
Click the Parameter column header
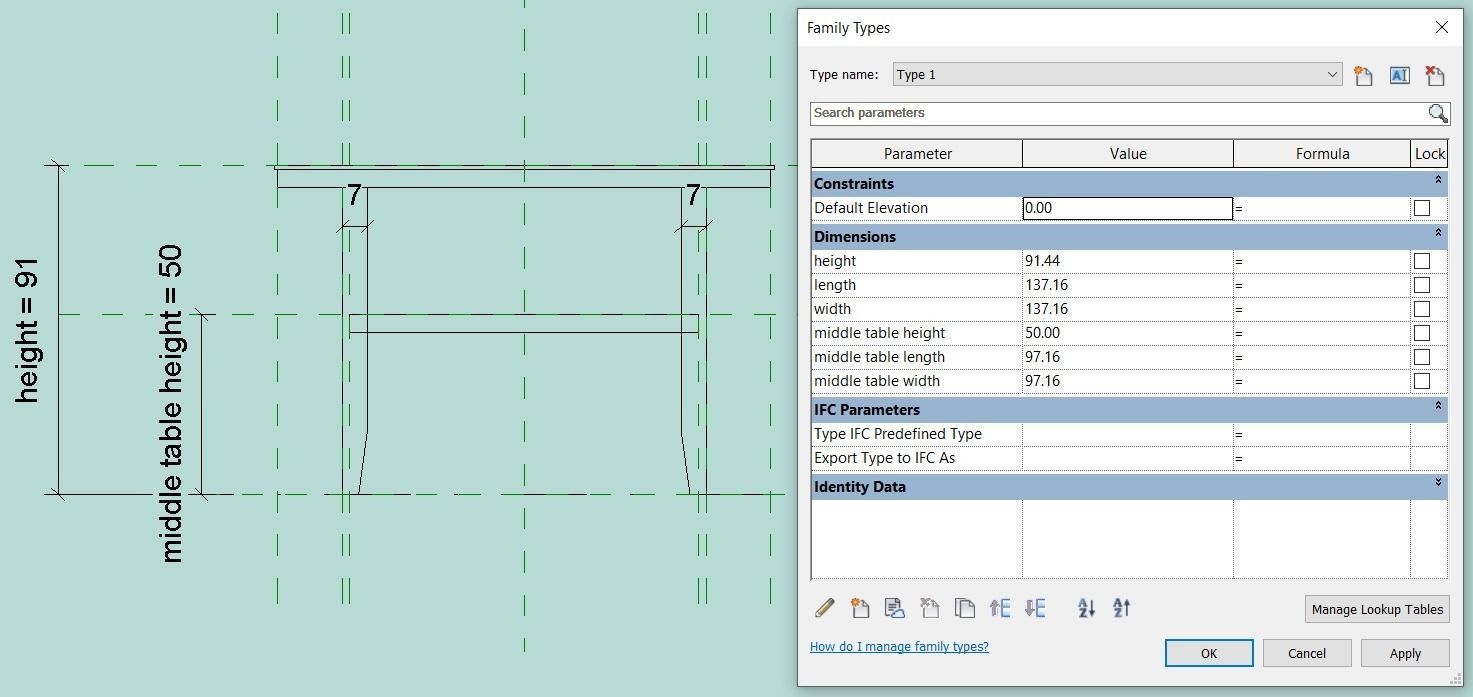pos(917,154)
